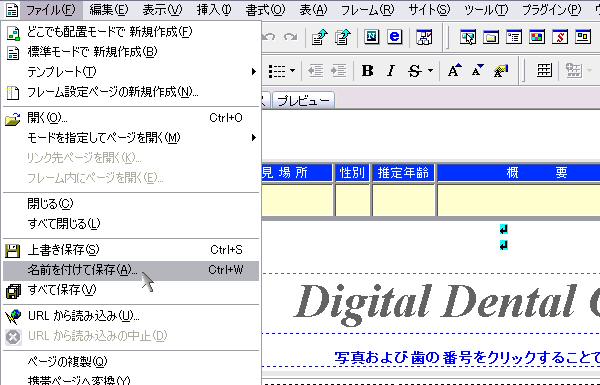This screenshot has width=600, height=385.
Task: Click the 性別 table header cell
Action: coord(352,173)
